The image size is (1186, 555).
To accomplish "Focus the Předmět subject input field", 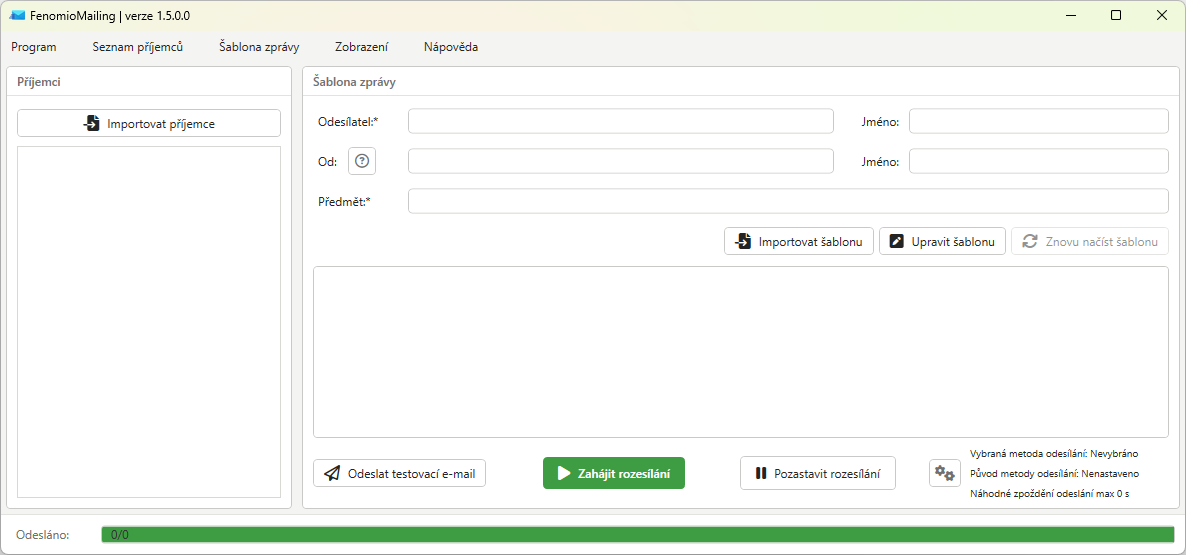I will pos(788,201).
